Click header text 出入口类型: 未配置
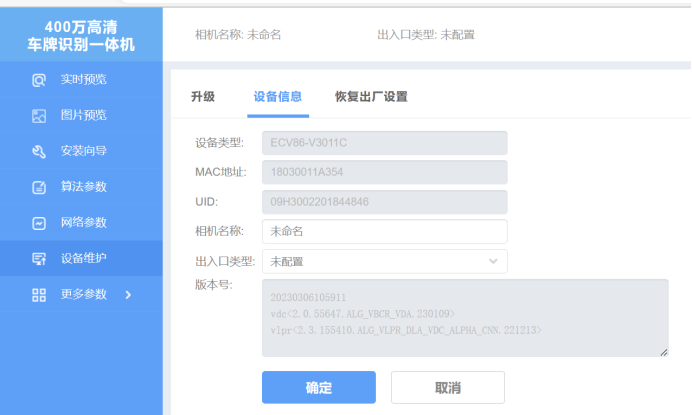Screen dimensions: 692x415 pos(426,34)
